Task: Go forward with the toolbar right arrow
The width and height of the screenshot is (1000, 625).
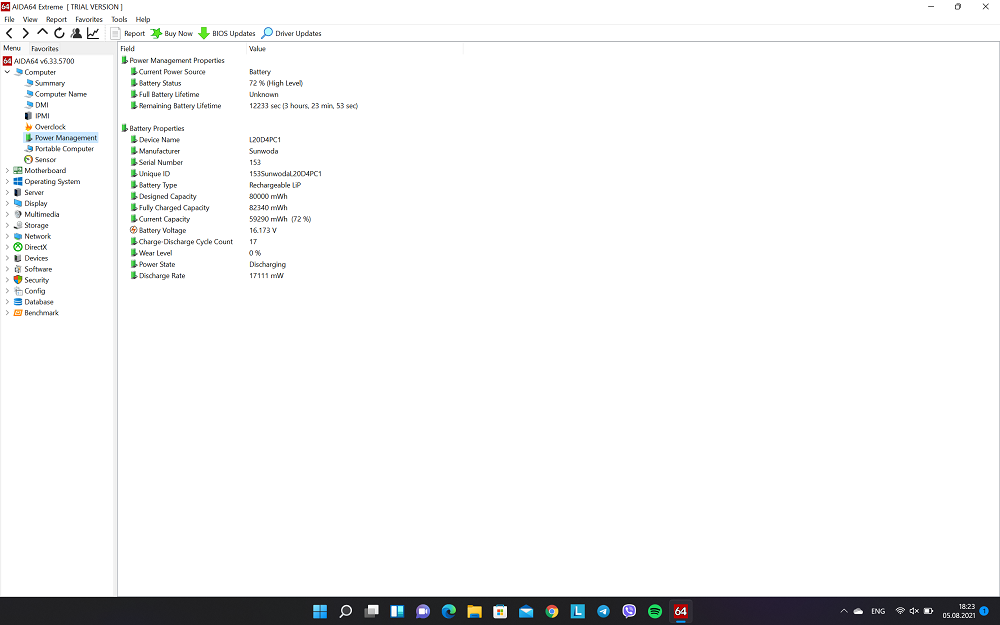Action: click(26, 33)
